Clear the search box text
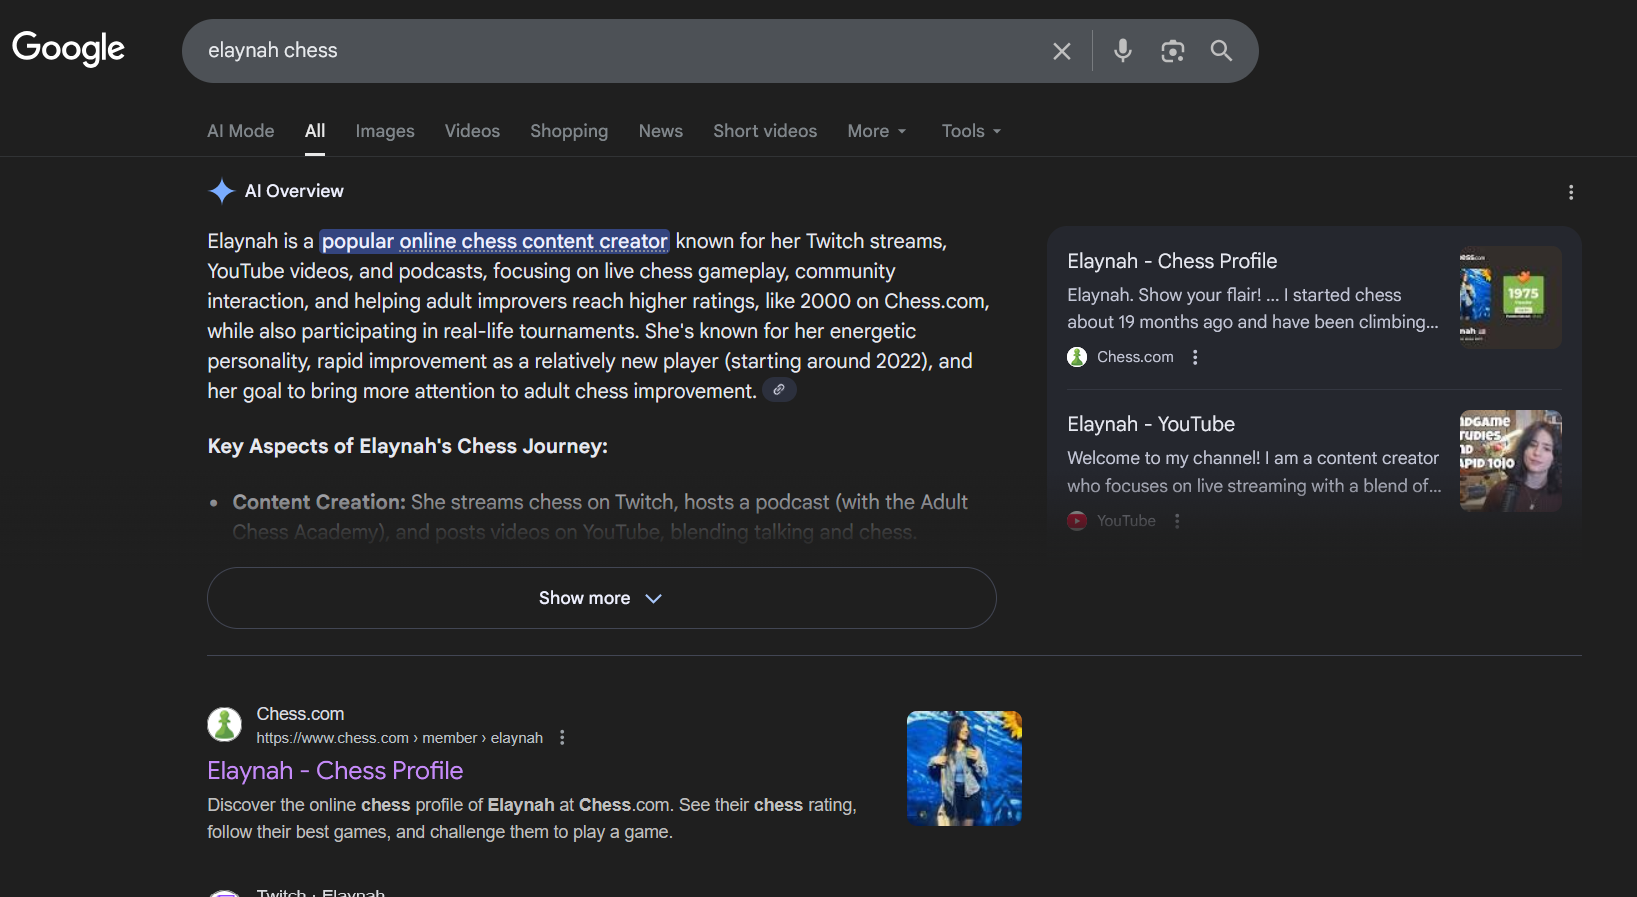The height and width of the screenshot is (897, 1637). tap(1061, 51)
